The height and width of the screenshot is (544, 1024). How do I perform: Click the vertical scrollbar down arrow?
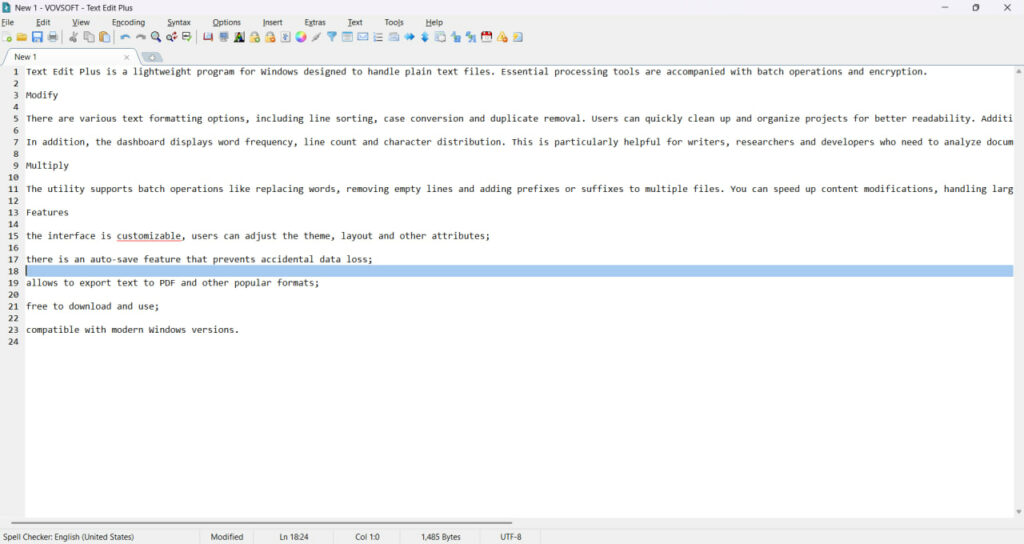[x=1019, y=512]
